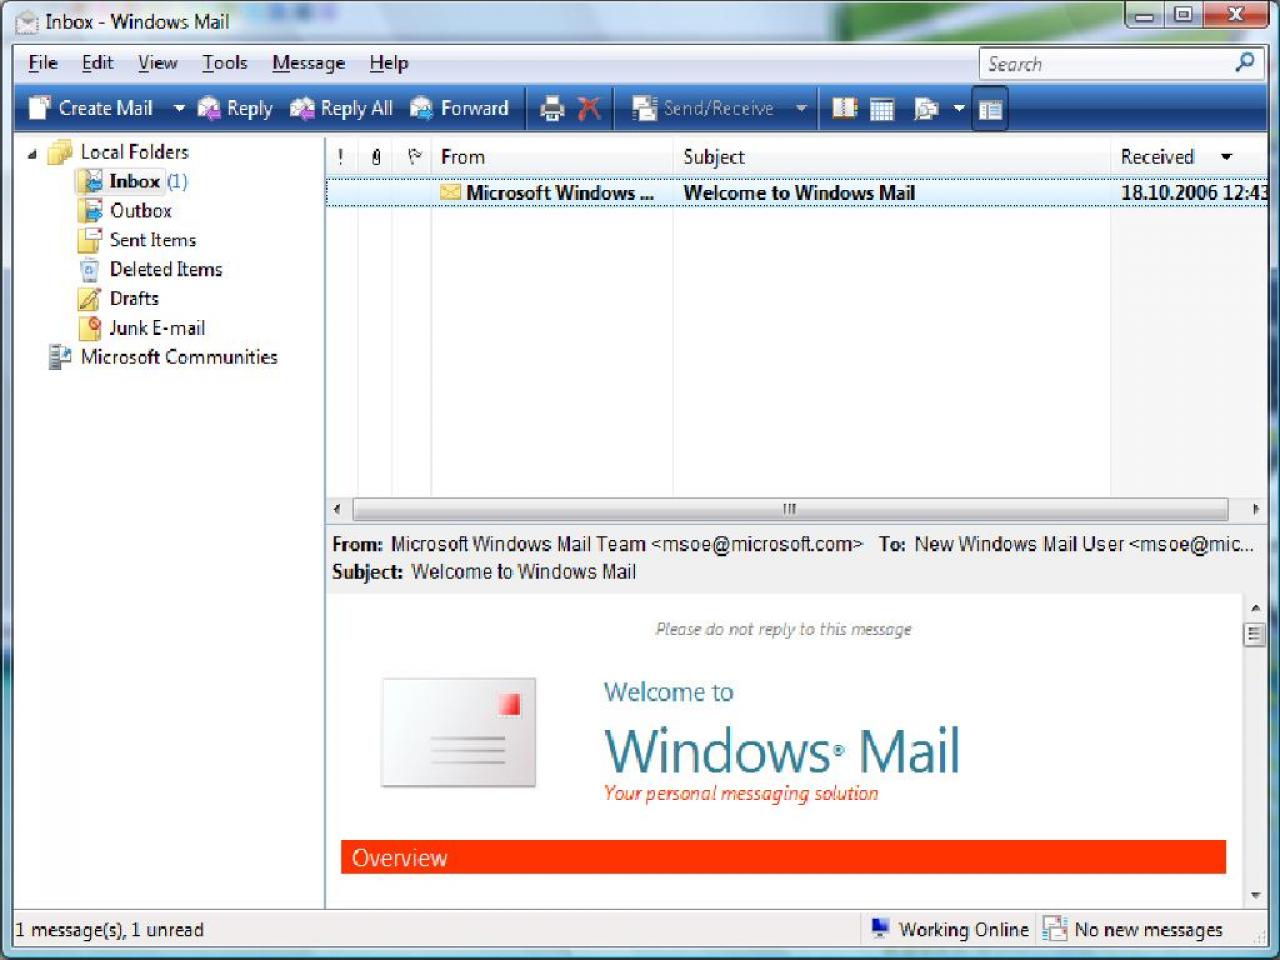Sort by the Flag column header
This screenshot has height=960, width=1280.
click(x=413, y=157)
